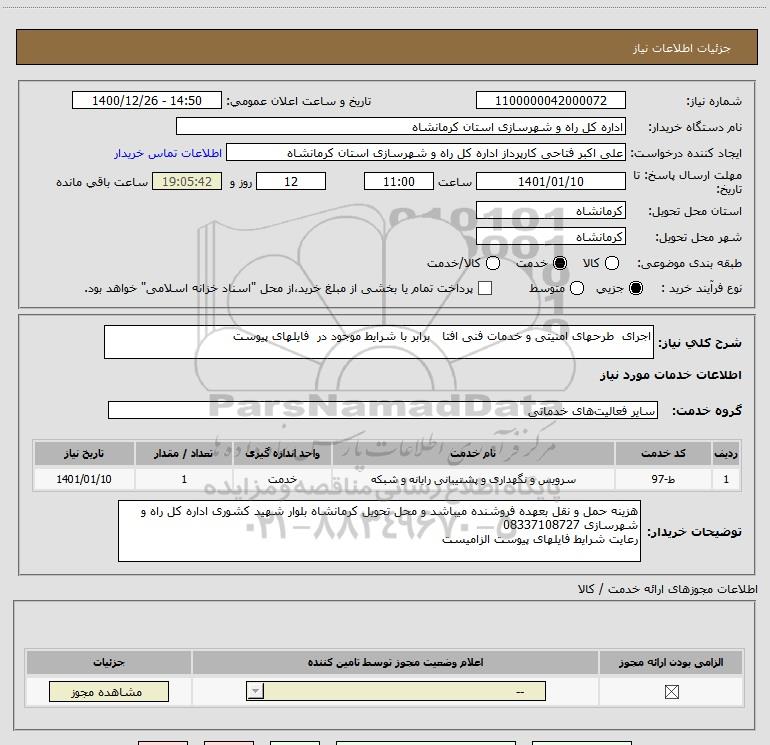Viewport: 770px width, 745px height.
Task: Click the واحد اندازه گیری column header
Action: (282, 453)
